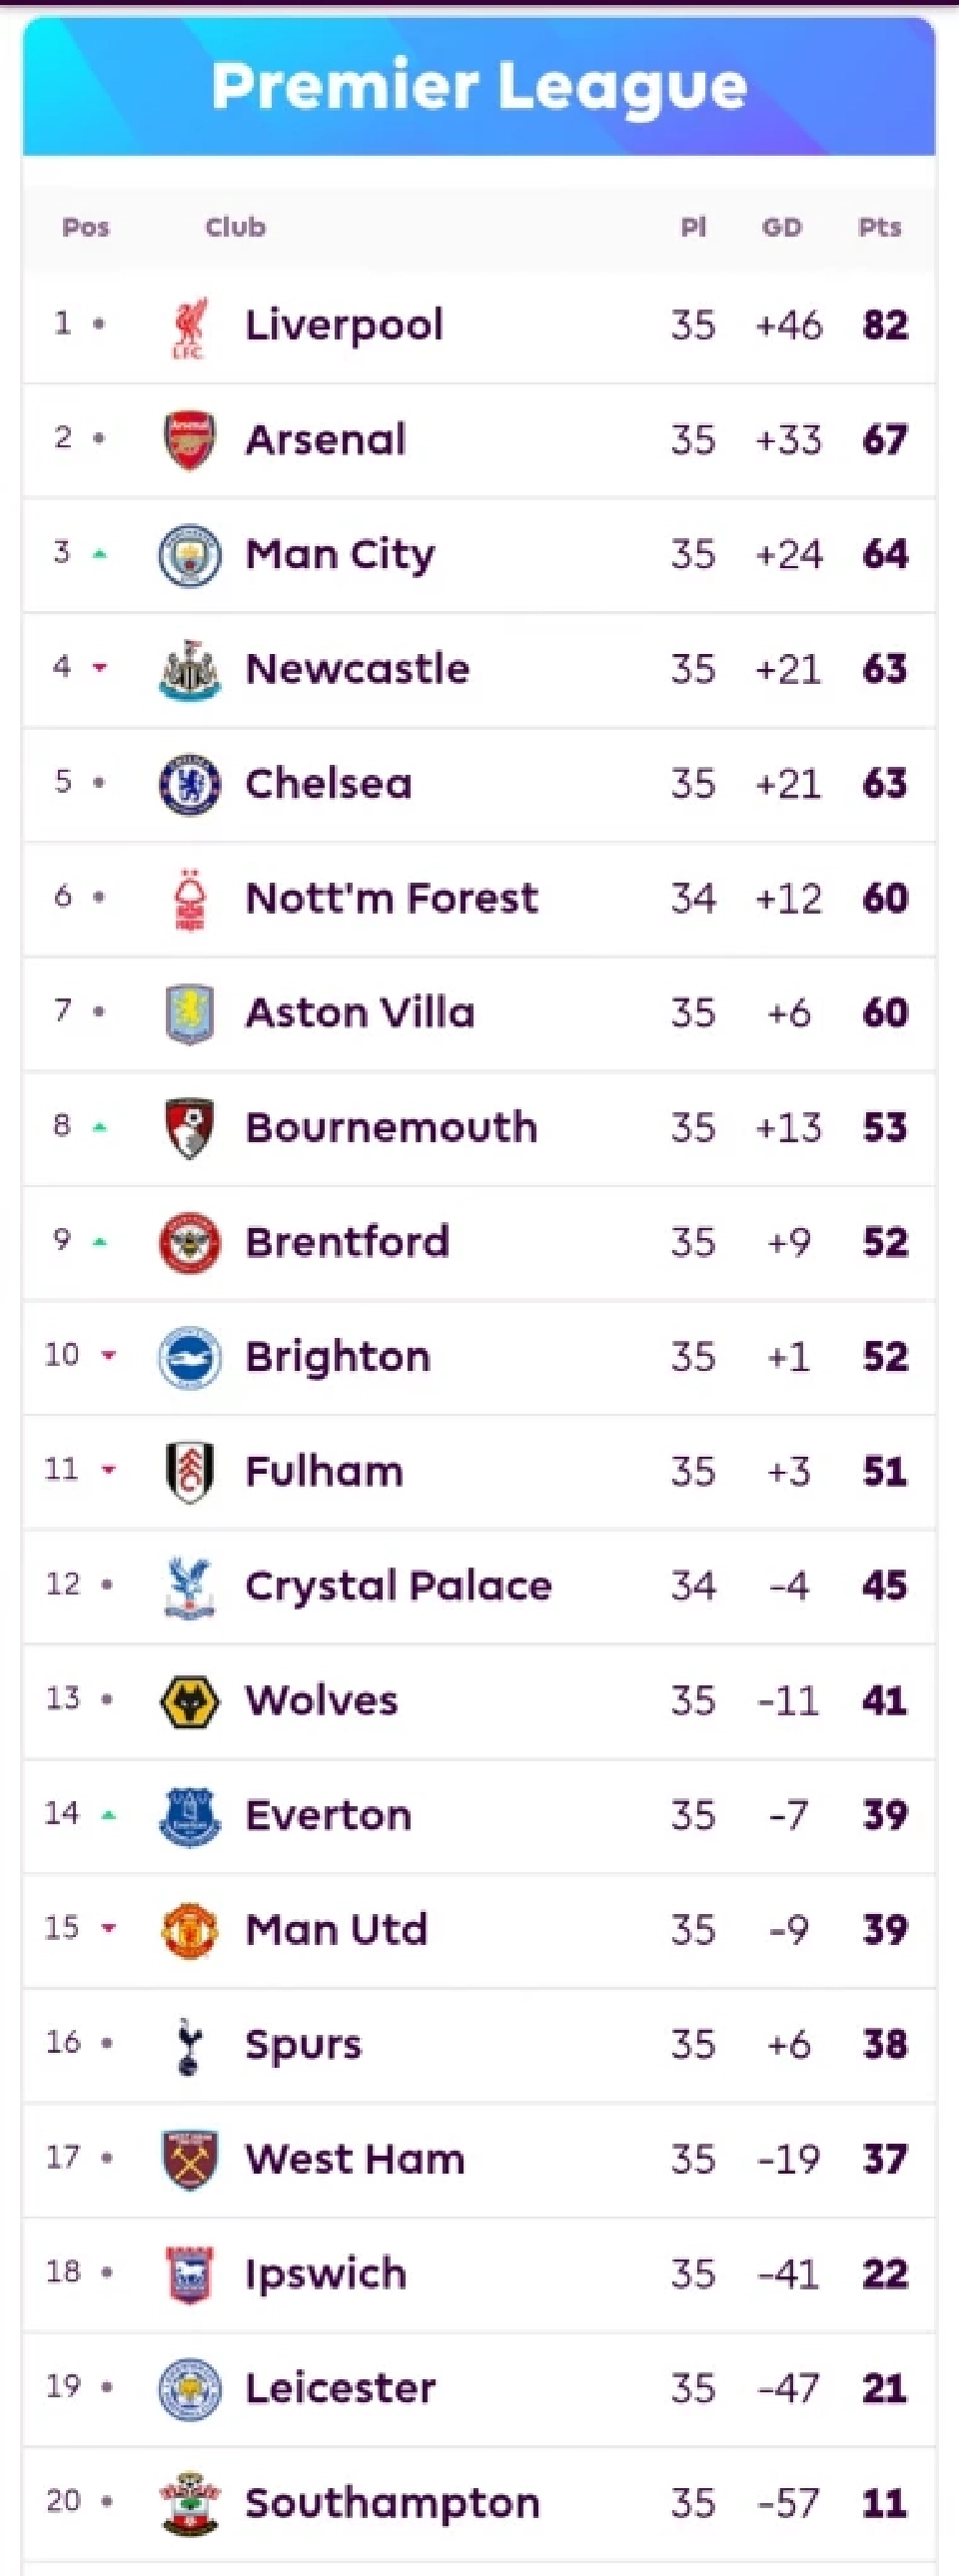Click the Liverpool club crest
The width and height of the screenshot is (959, 2576).
[x=189, y=326]
